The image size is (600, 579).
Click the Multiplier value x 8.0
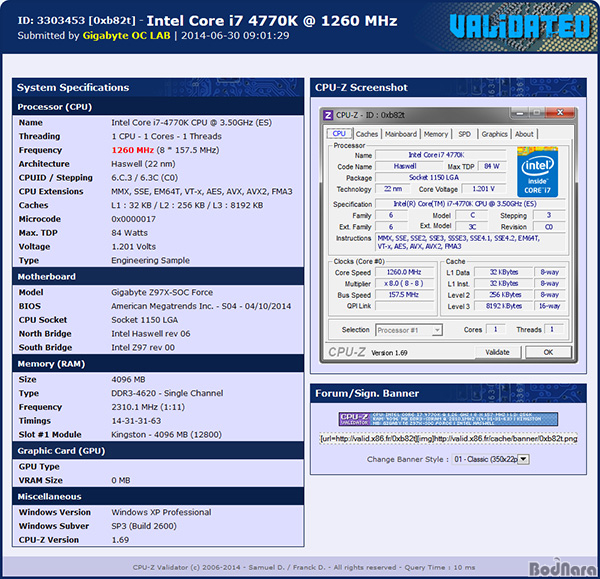404,284
